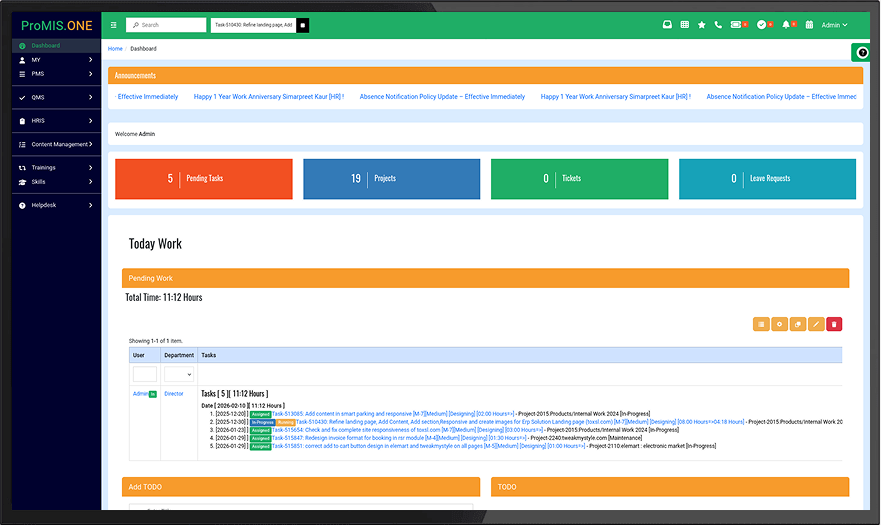Open the star favorites icon
881x525 pixels.
701,24
